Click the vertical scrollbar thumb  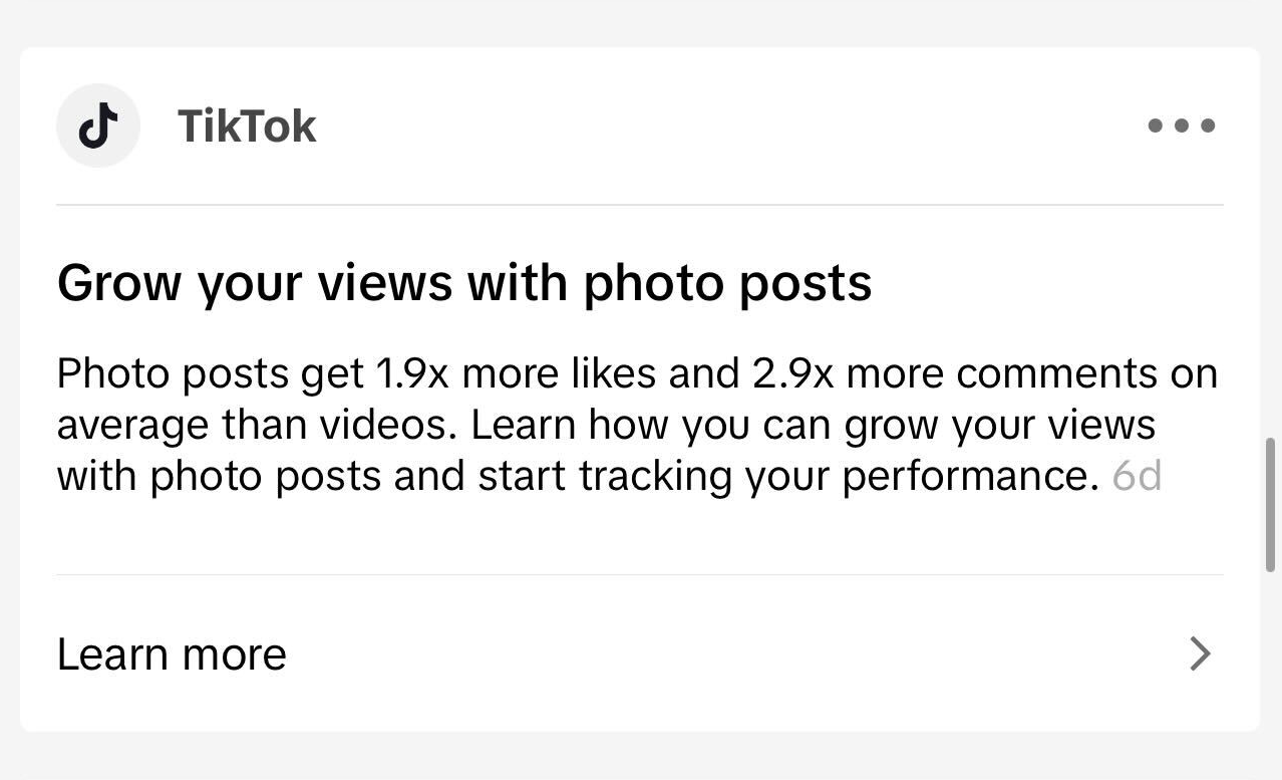[x=1271, y=504]
